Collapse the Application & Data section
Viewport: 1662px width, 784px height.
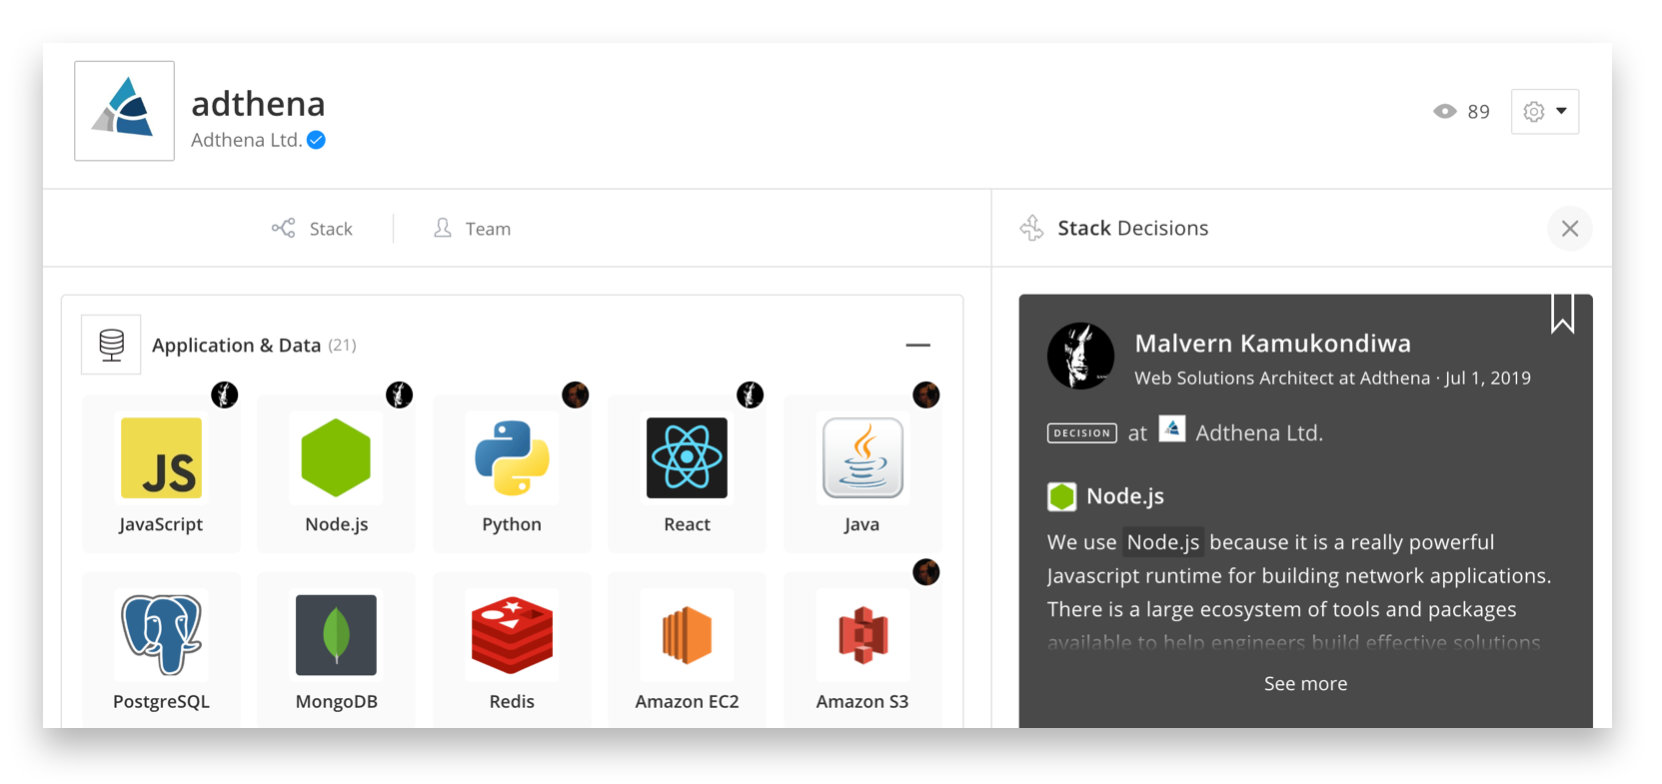pyautogui.click(x=918, y=345)
